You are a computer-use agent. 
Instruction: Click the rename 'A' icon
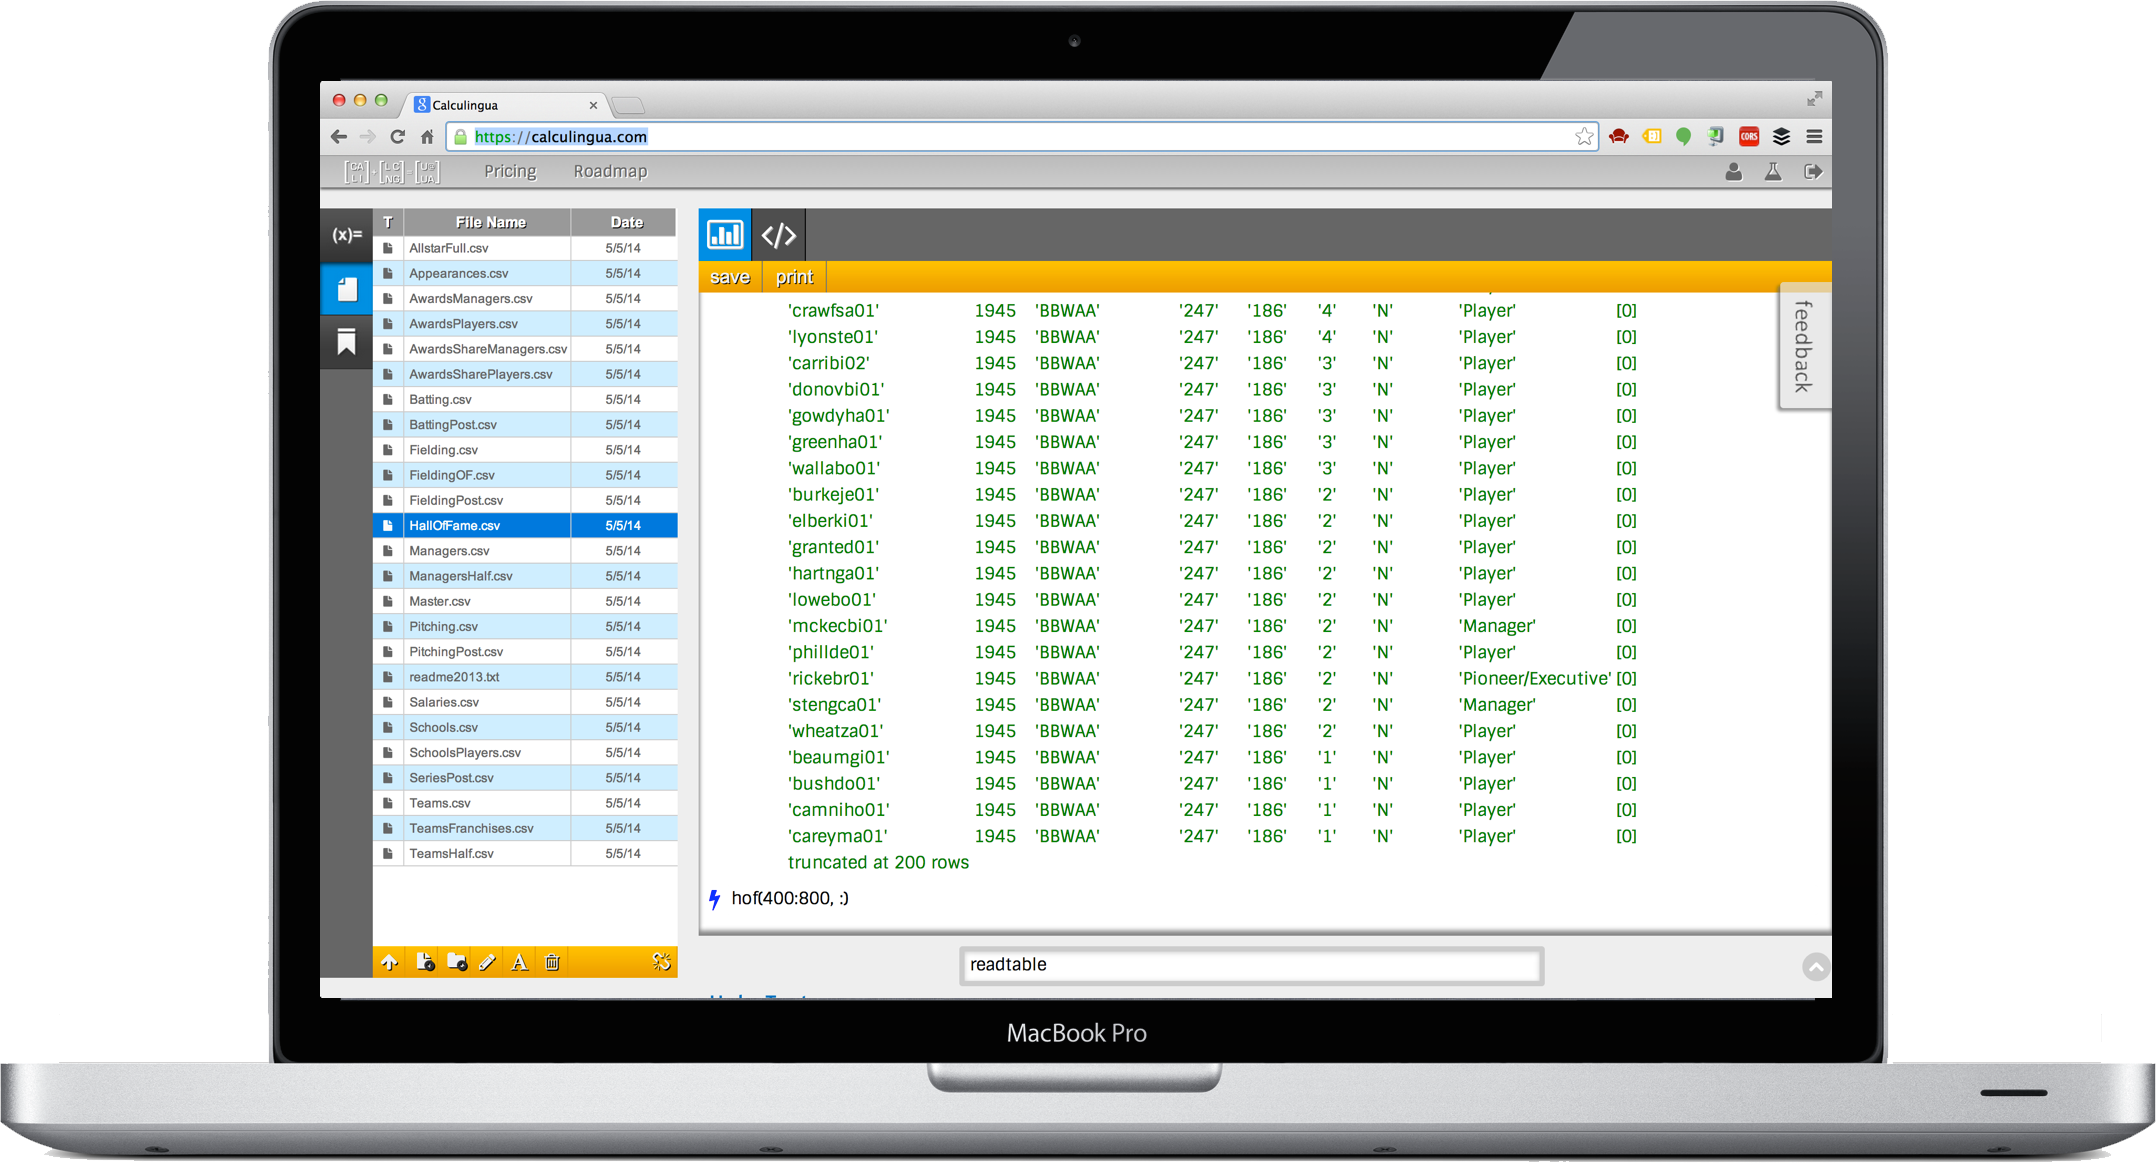[519, 962]
